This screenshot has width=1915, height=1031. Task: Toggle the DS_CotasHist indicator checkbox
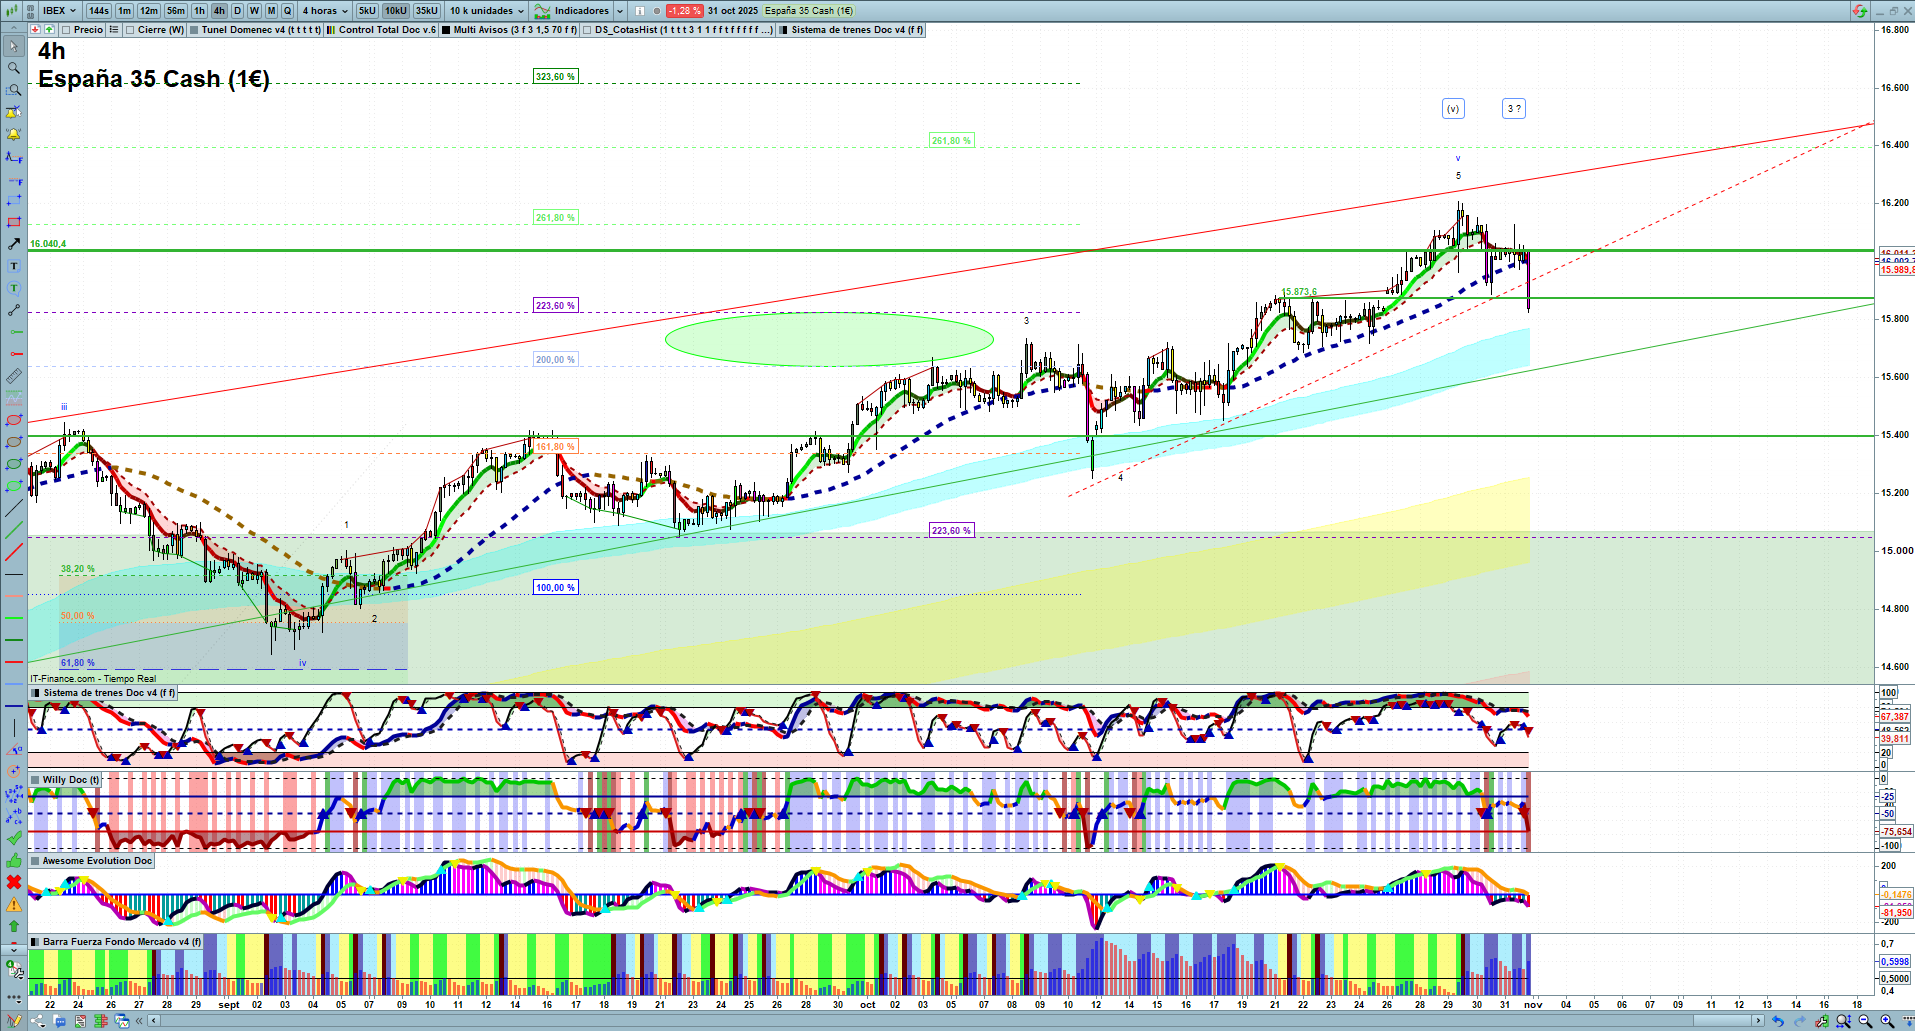tap(587, 30)
